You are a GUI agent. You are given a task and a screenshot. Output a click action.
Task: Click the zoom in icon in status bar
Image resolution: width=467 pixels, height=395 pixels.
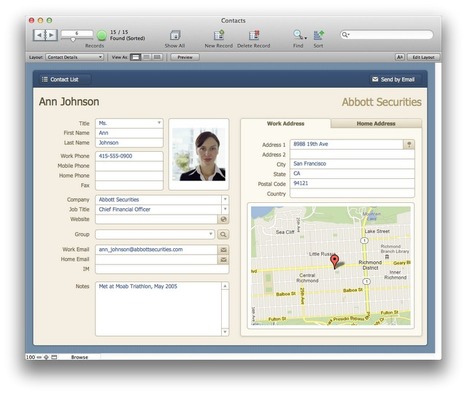(46, 357)
